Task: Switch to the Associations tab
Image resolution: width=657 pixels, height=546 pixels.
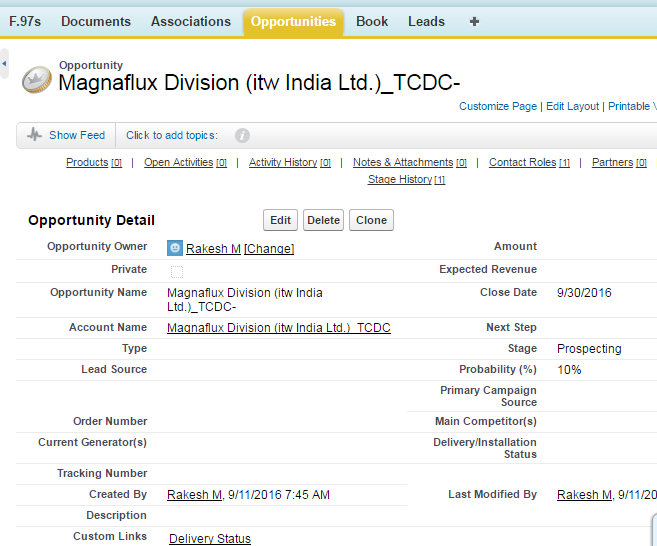Action: click(191, 21)
